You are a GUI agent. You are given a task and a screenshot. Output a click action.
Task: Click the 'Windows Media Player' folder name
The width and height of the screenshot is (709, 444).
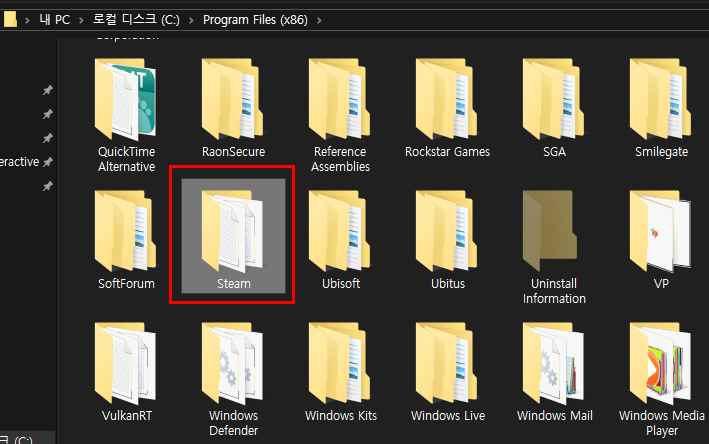(x=662, y=423)
